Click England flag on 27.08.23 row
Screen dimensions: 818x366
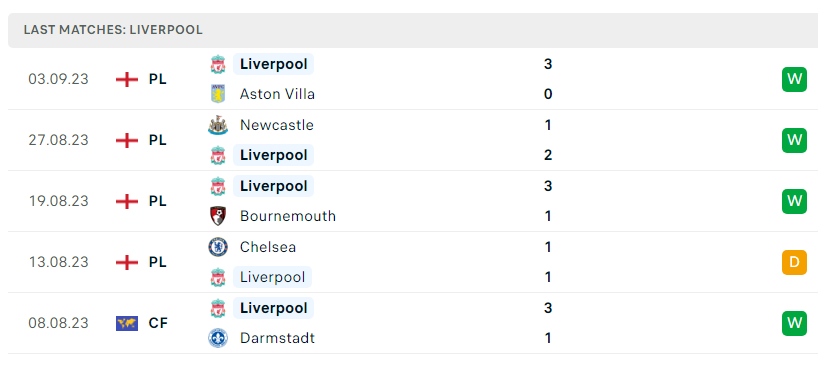[127, 140]
